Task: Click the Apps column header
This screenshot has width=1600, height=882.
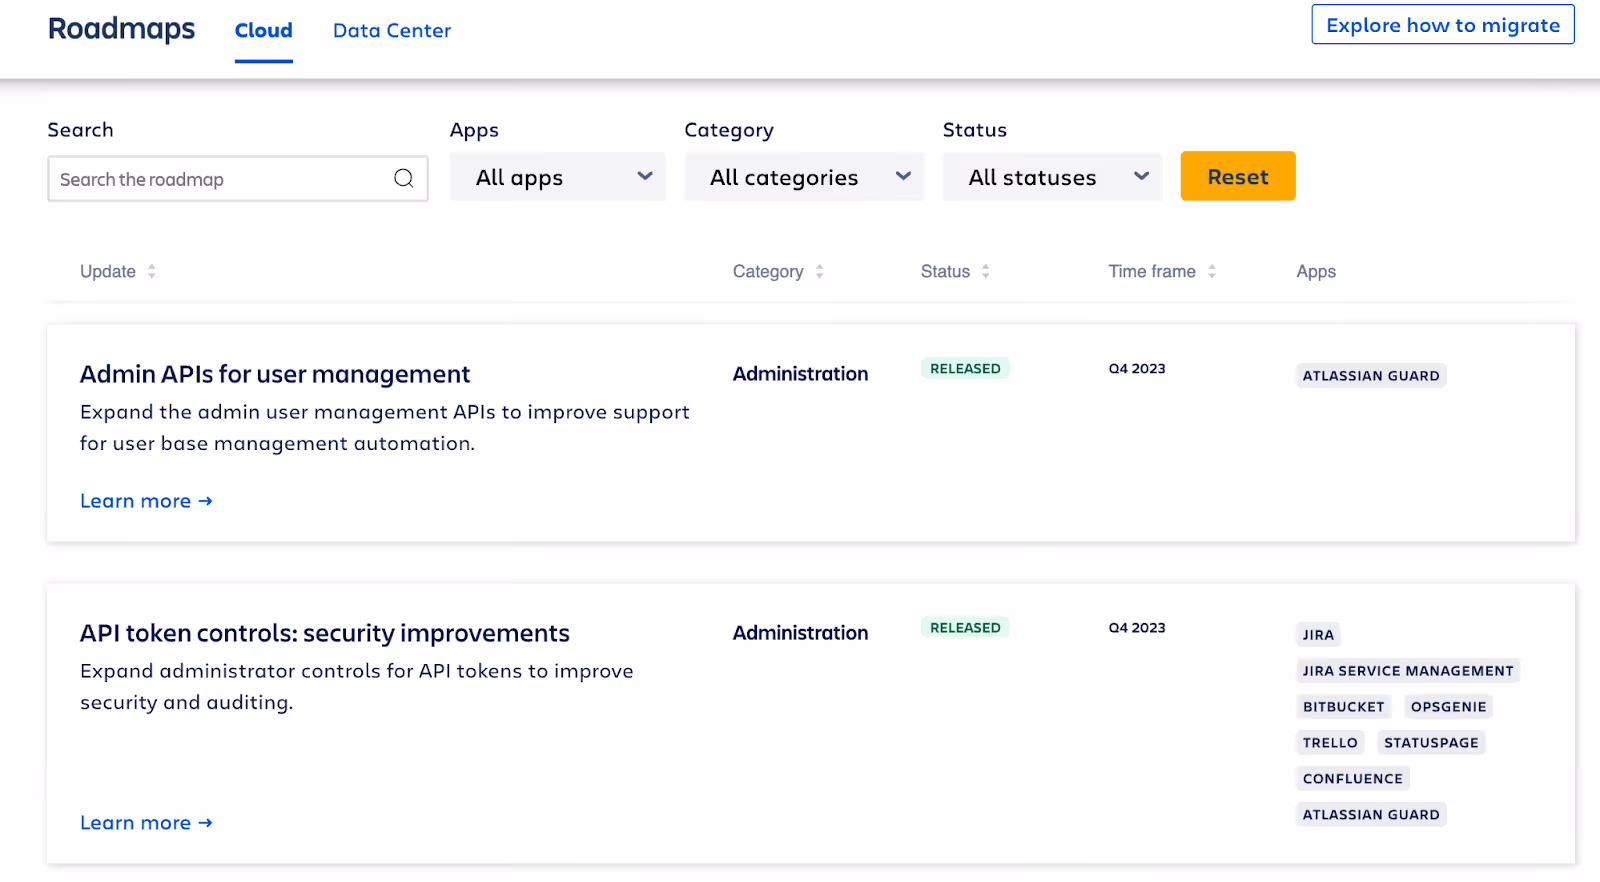Action: pos(1316,271)
